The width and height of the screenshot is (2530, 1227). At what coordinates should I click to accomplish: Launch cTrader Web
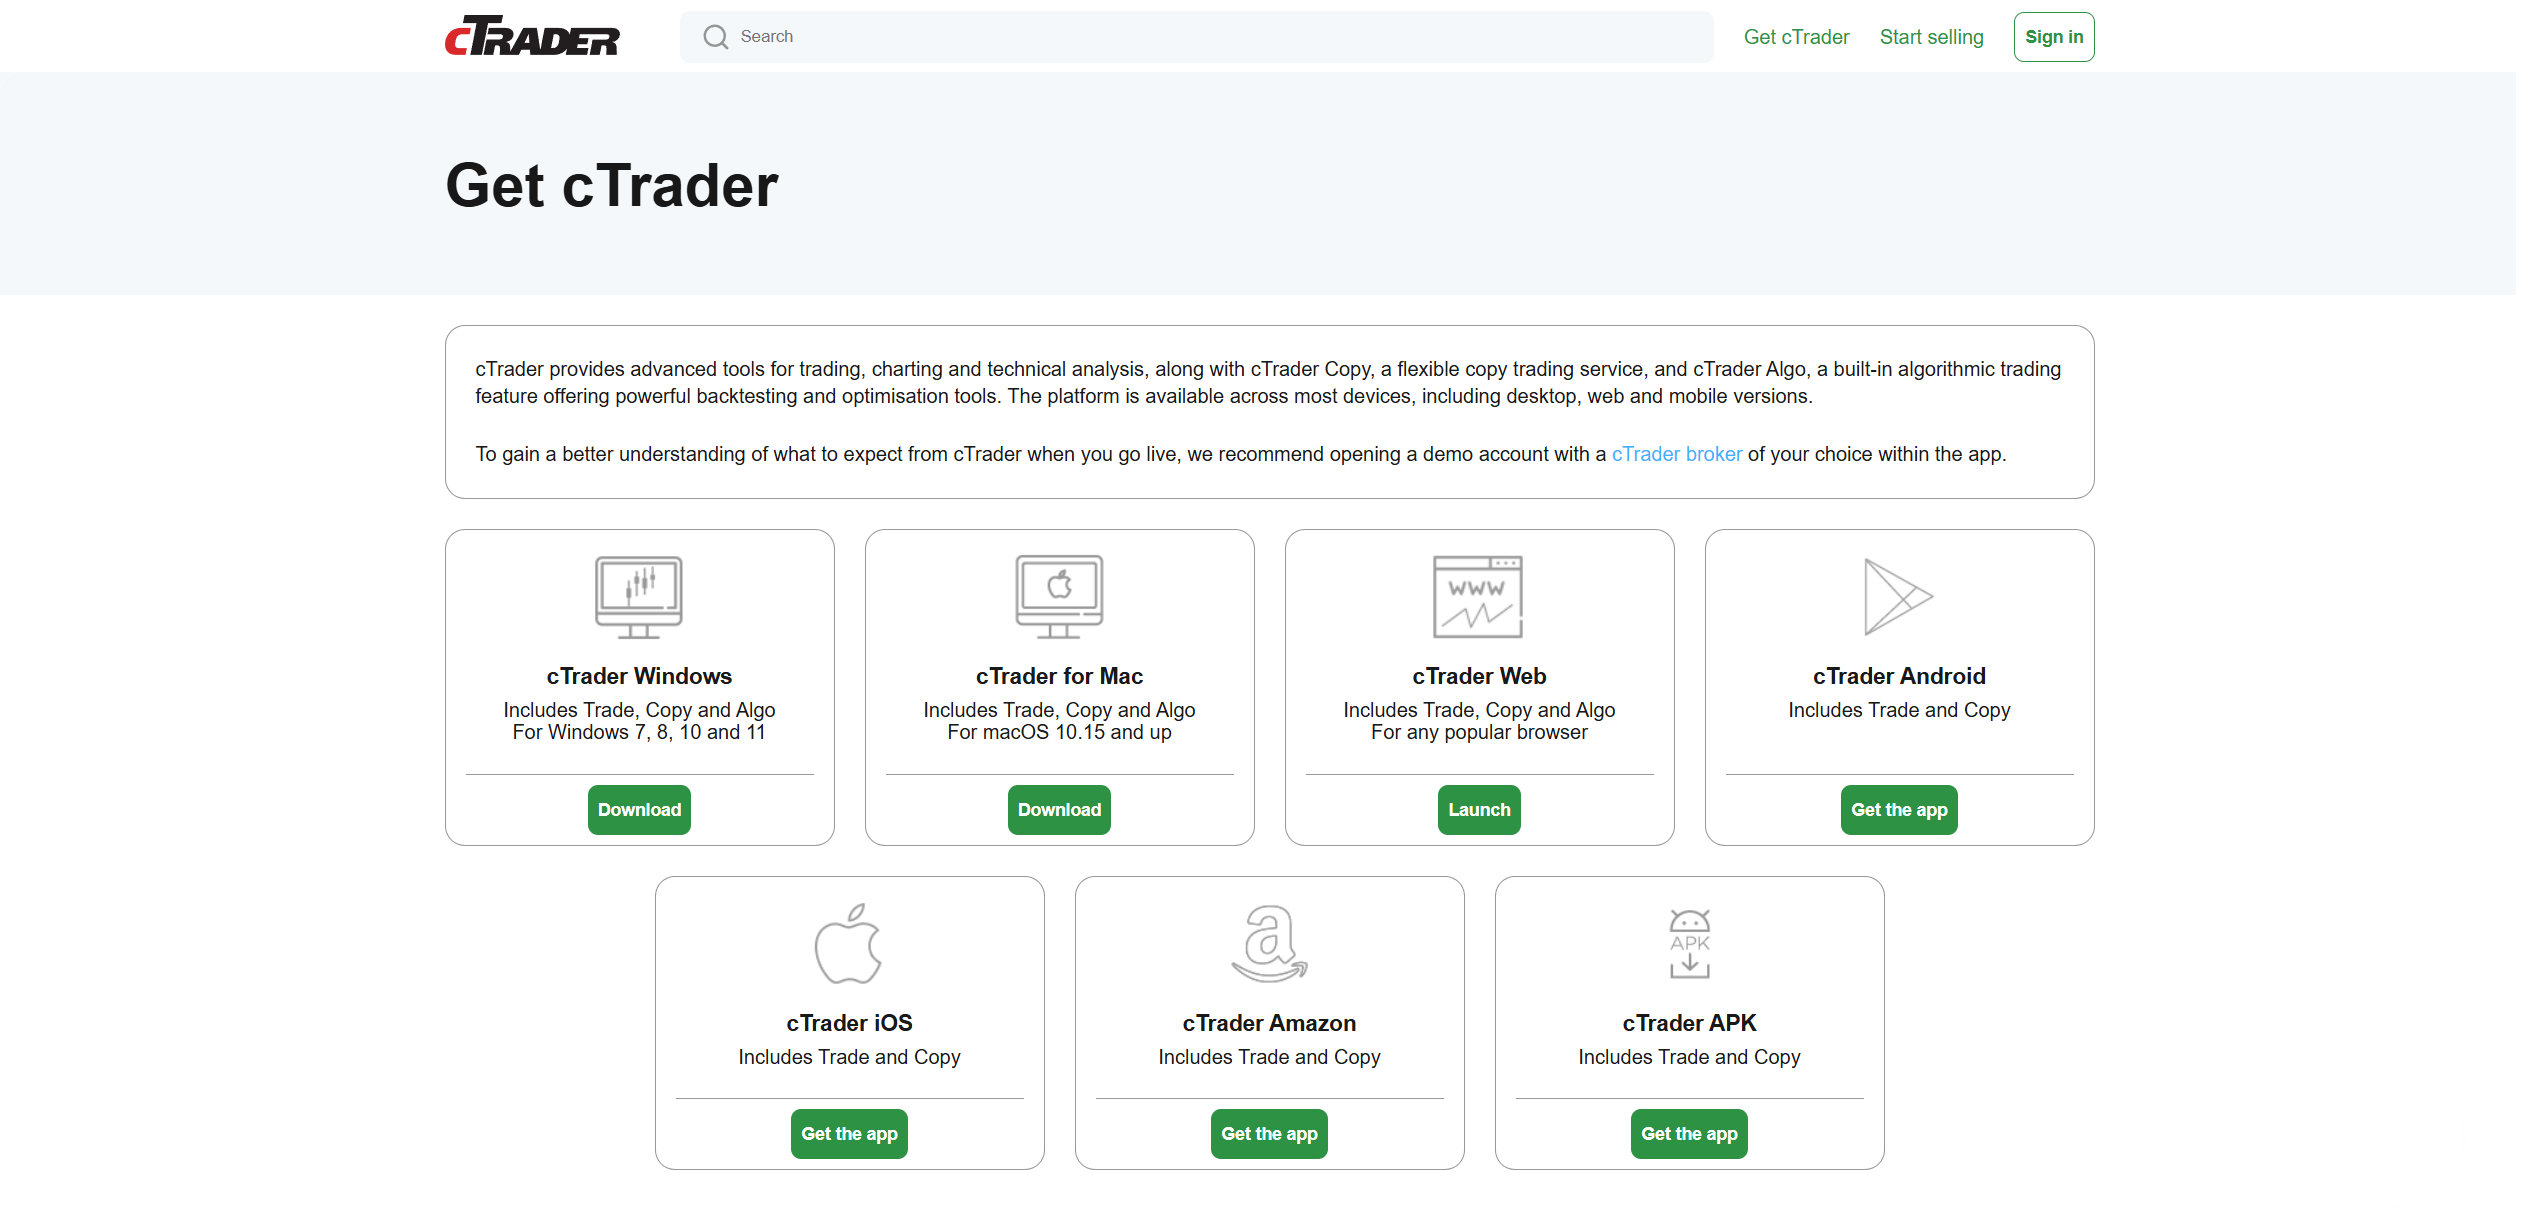(x=1479, y=810)
